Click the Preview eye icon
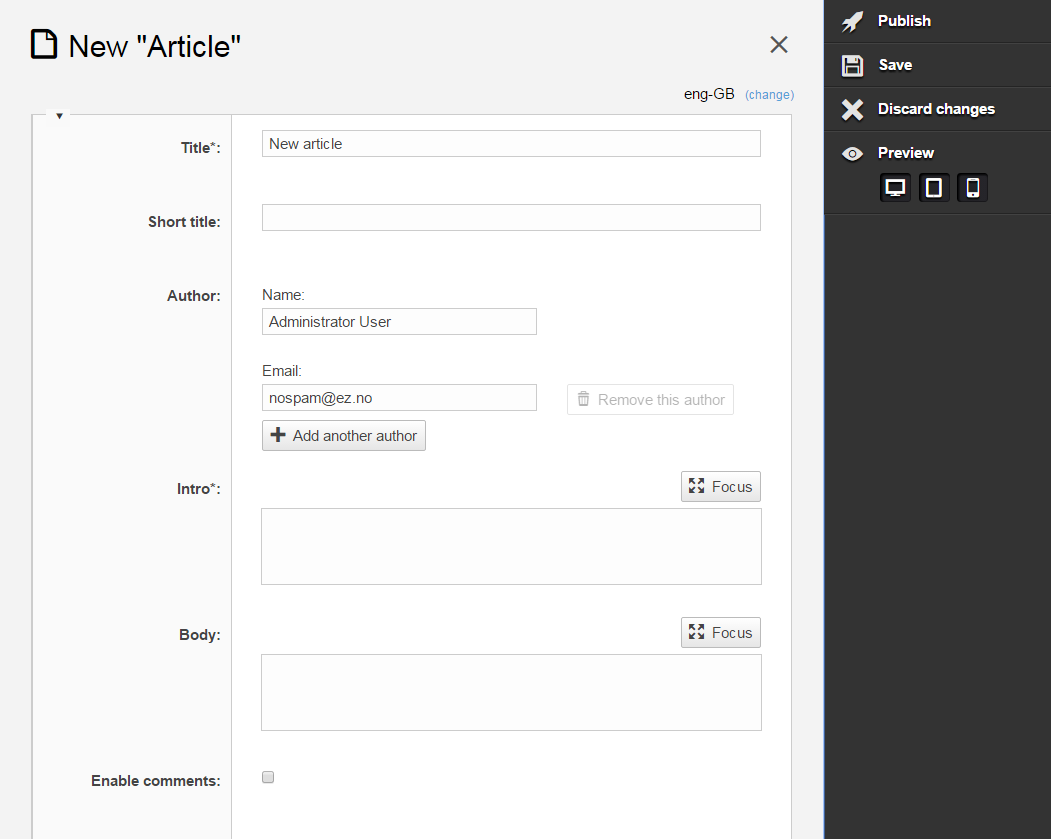The height and width of the screenshot is (839, 1051). click(x=853, y=153)
